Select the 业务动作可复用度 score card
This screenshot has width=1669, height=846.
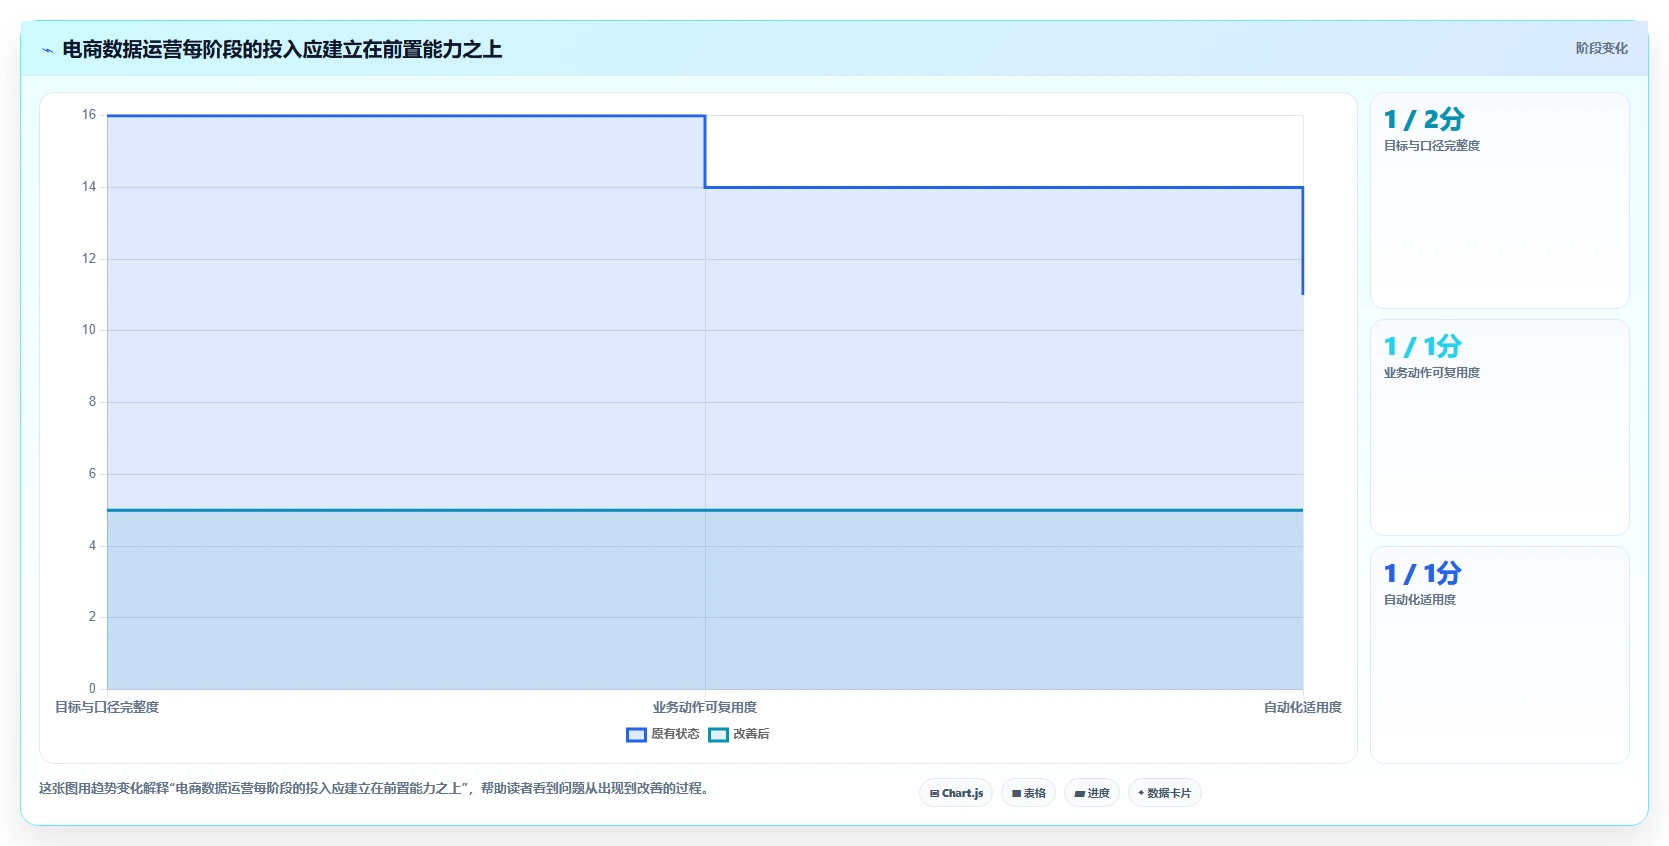1500,427
